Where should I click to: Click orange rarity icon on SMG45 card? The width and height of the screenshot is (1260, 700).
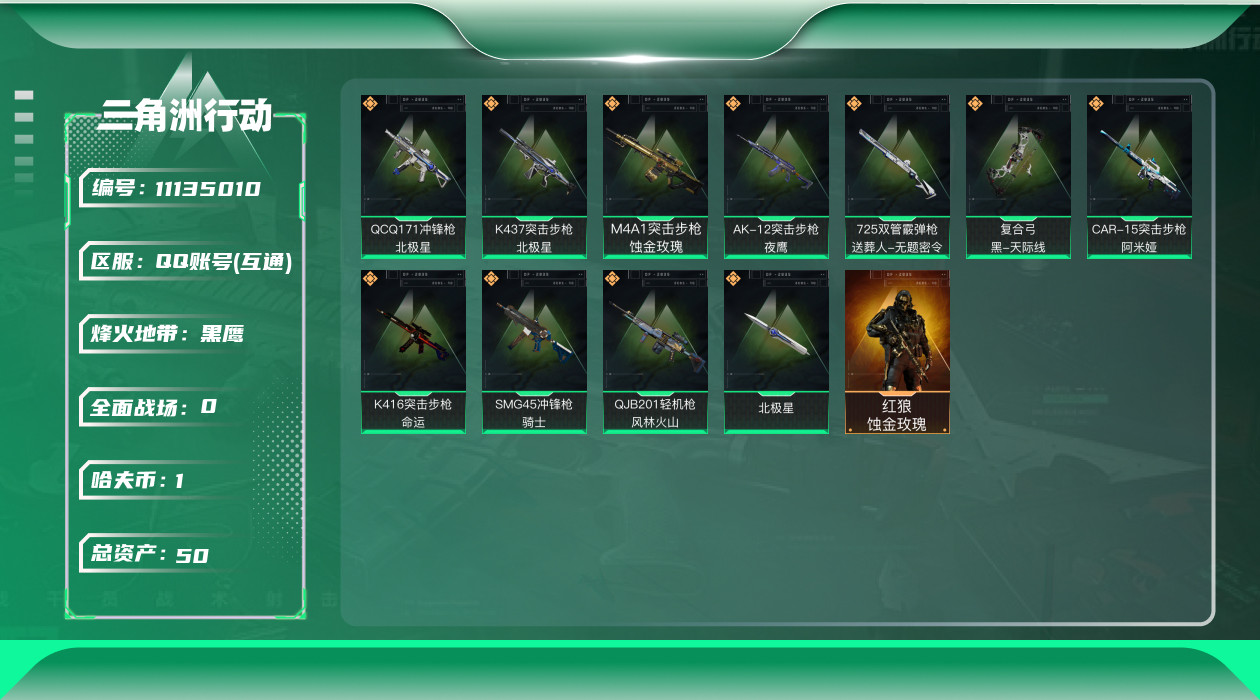[x=491, y=278]
